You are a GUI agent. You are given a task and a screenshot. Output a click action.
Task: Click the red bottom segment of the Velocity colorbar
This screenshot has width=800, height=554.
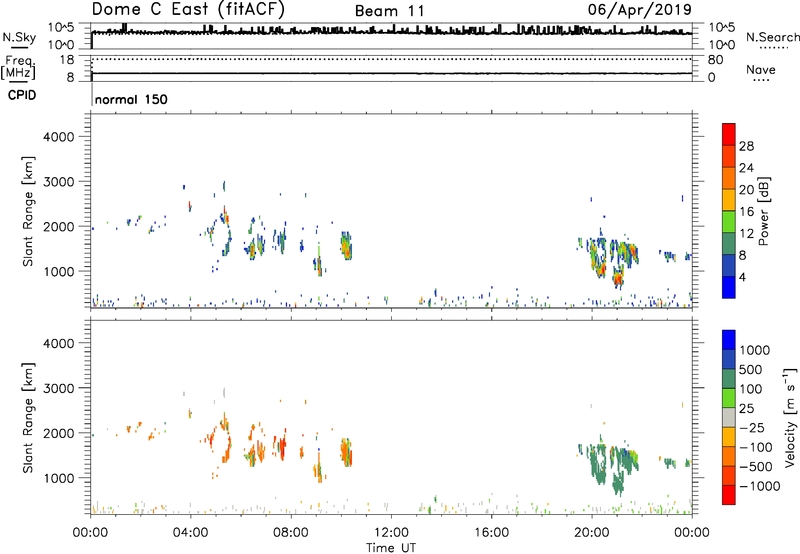tap(729, 494)
